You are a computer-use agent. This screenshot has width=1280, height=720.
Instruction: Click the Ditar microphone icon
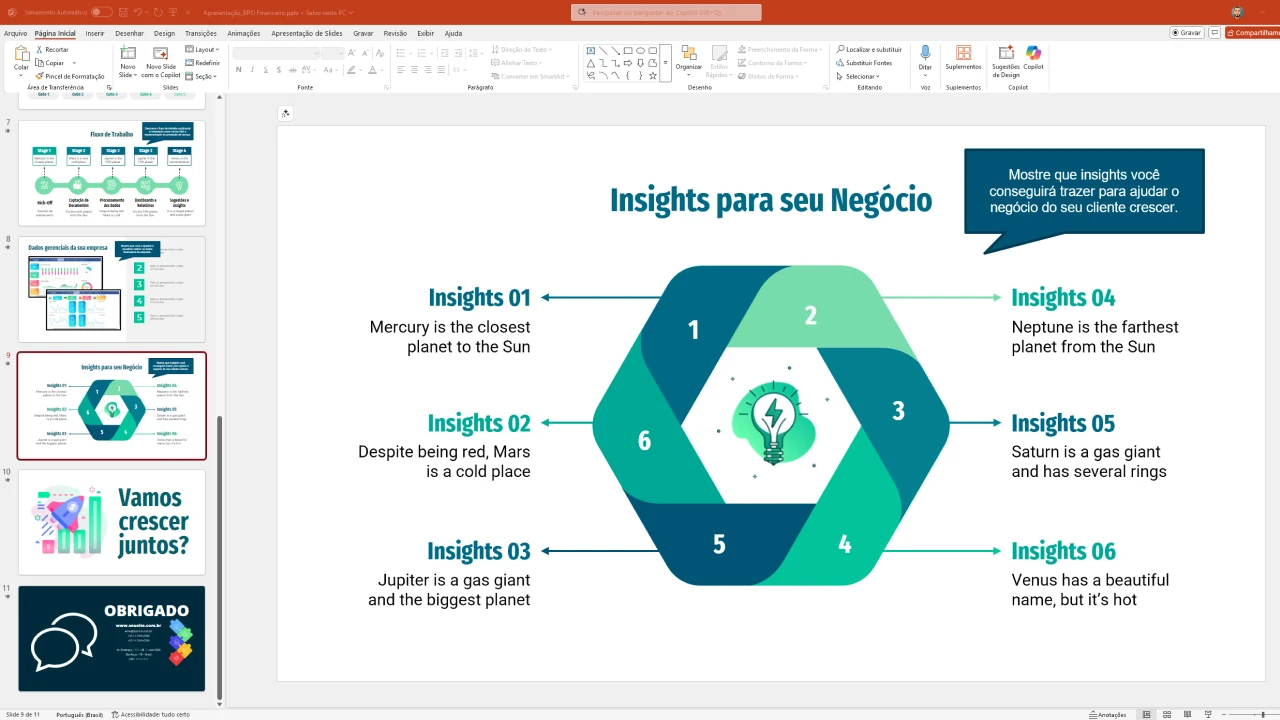coord(925,54)
